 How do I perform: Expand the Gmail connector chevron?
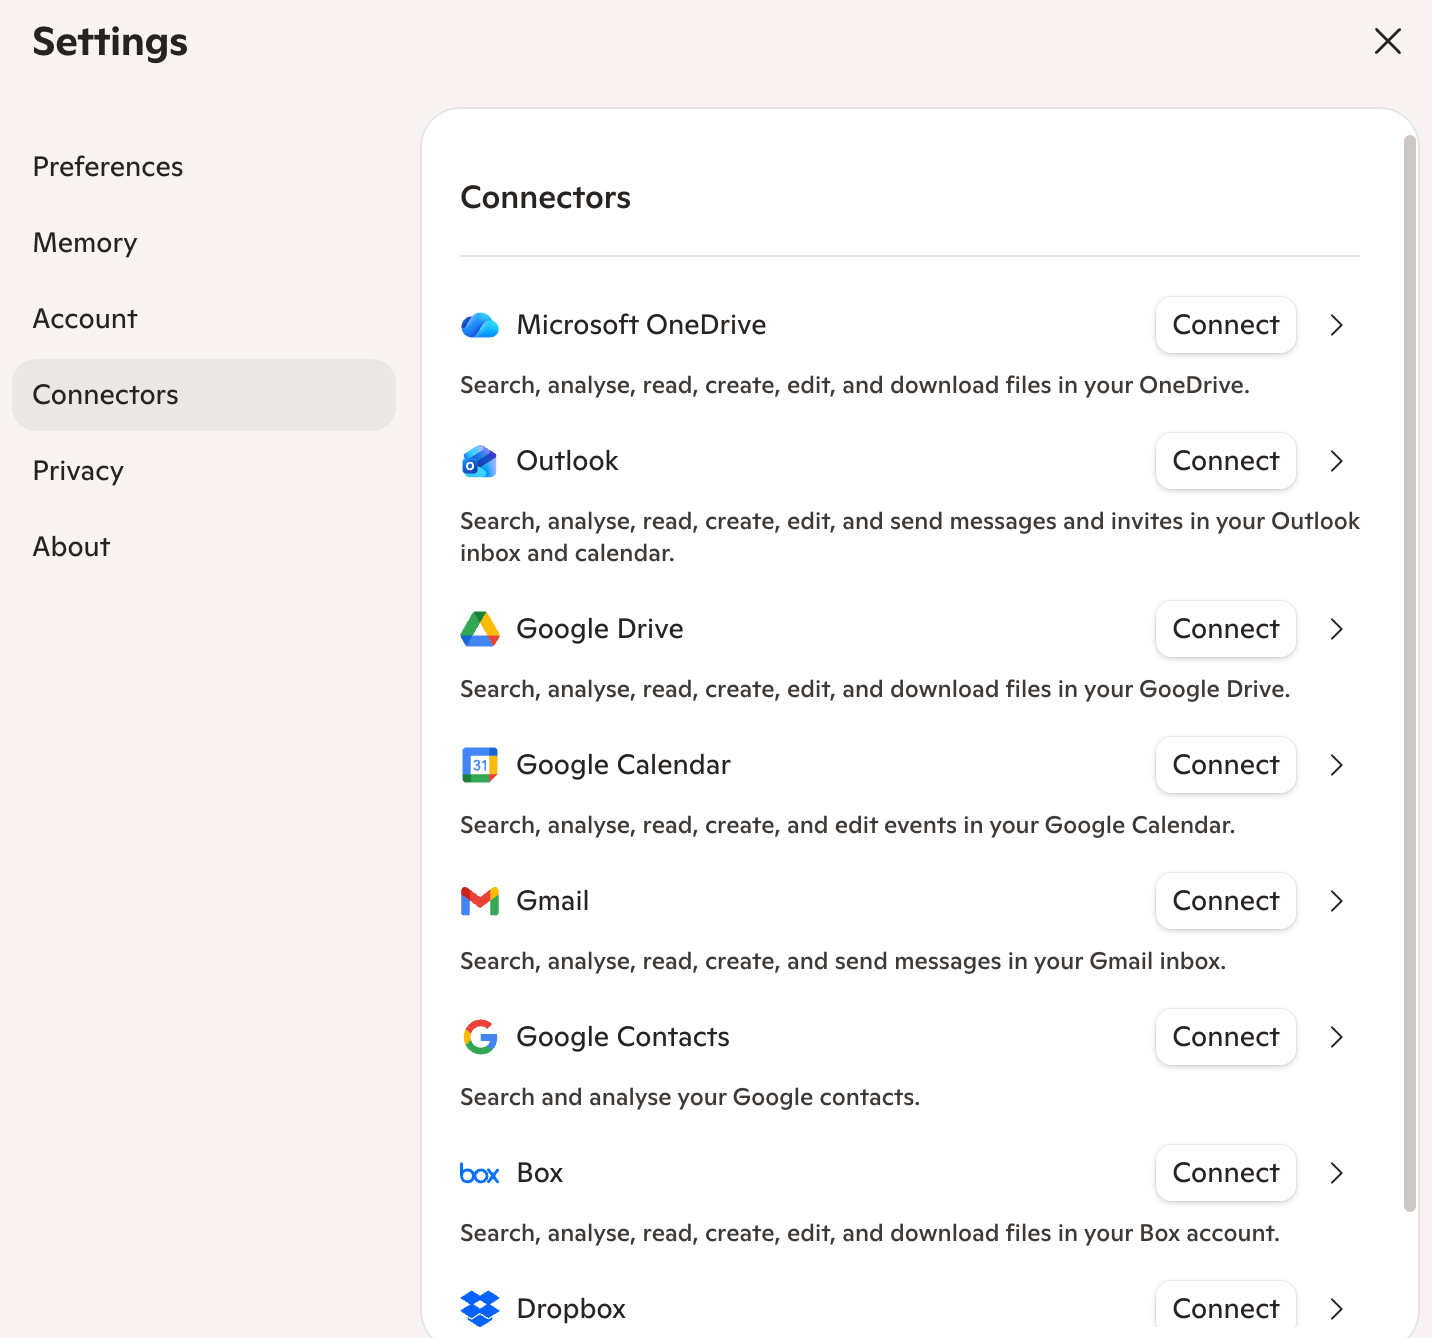tap(1337, 901)
